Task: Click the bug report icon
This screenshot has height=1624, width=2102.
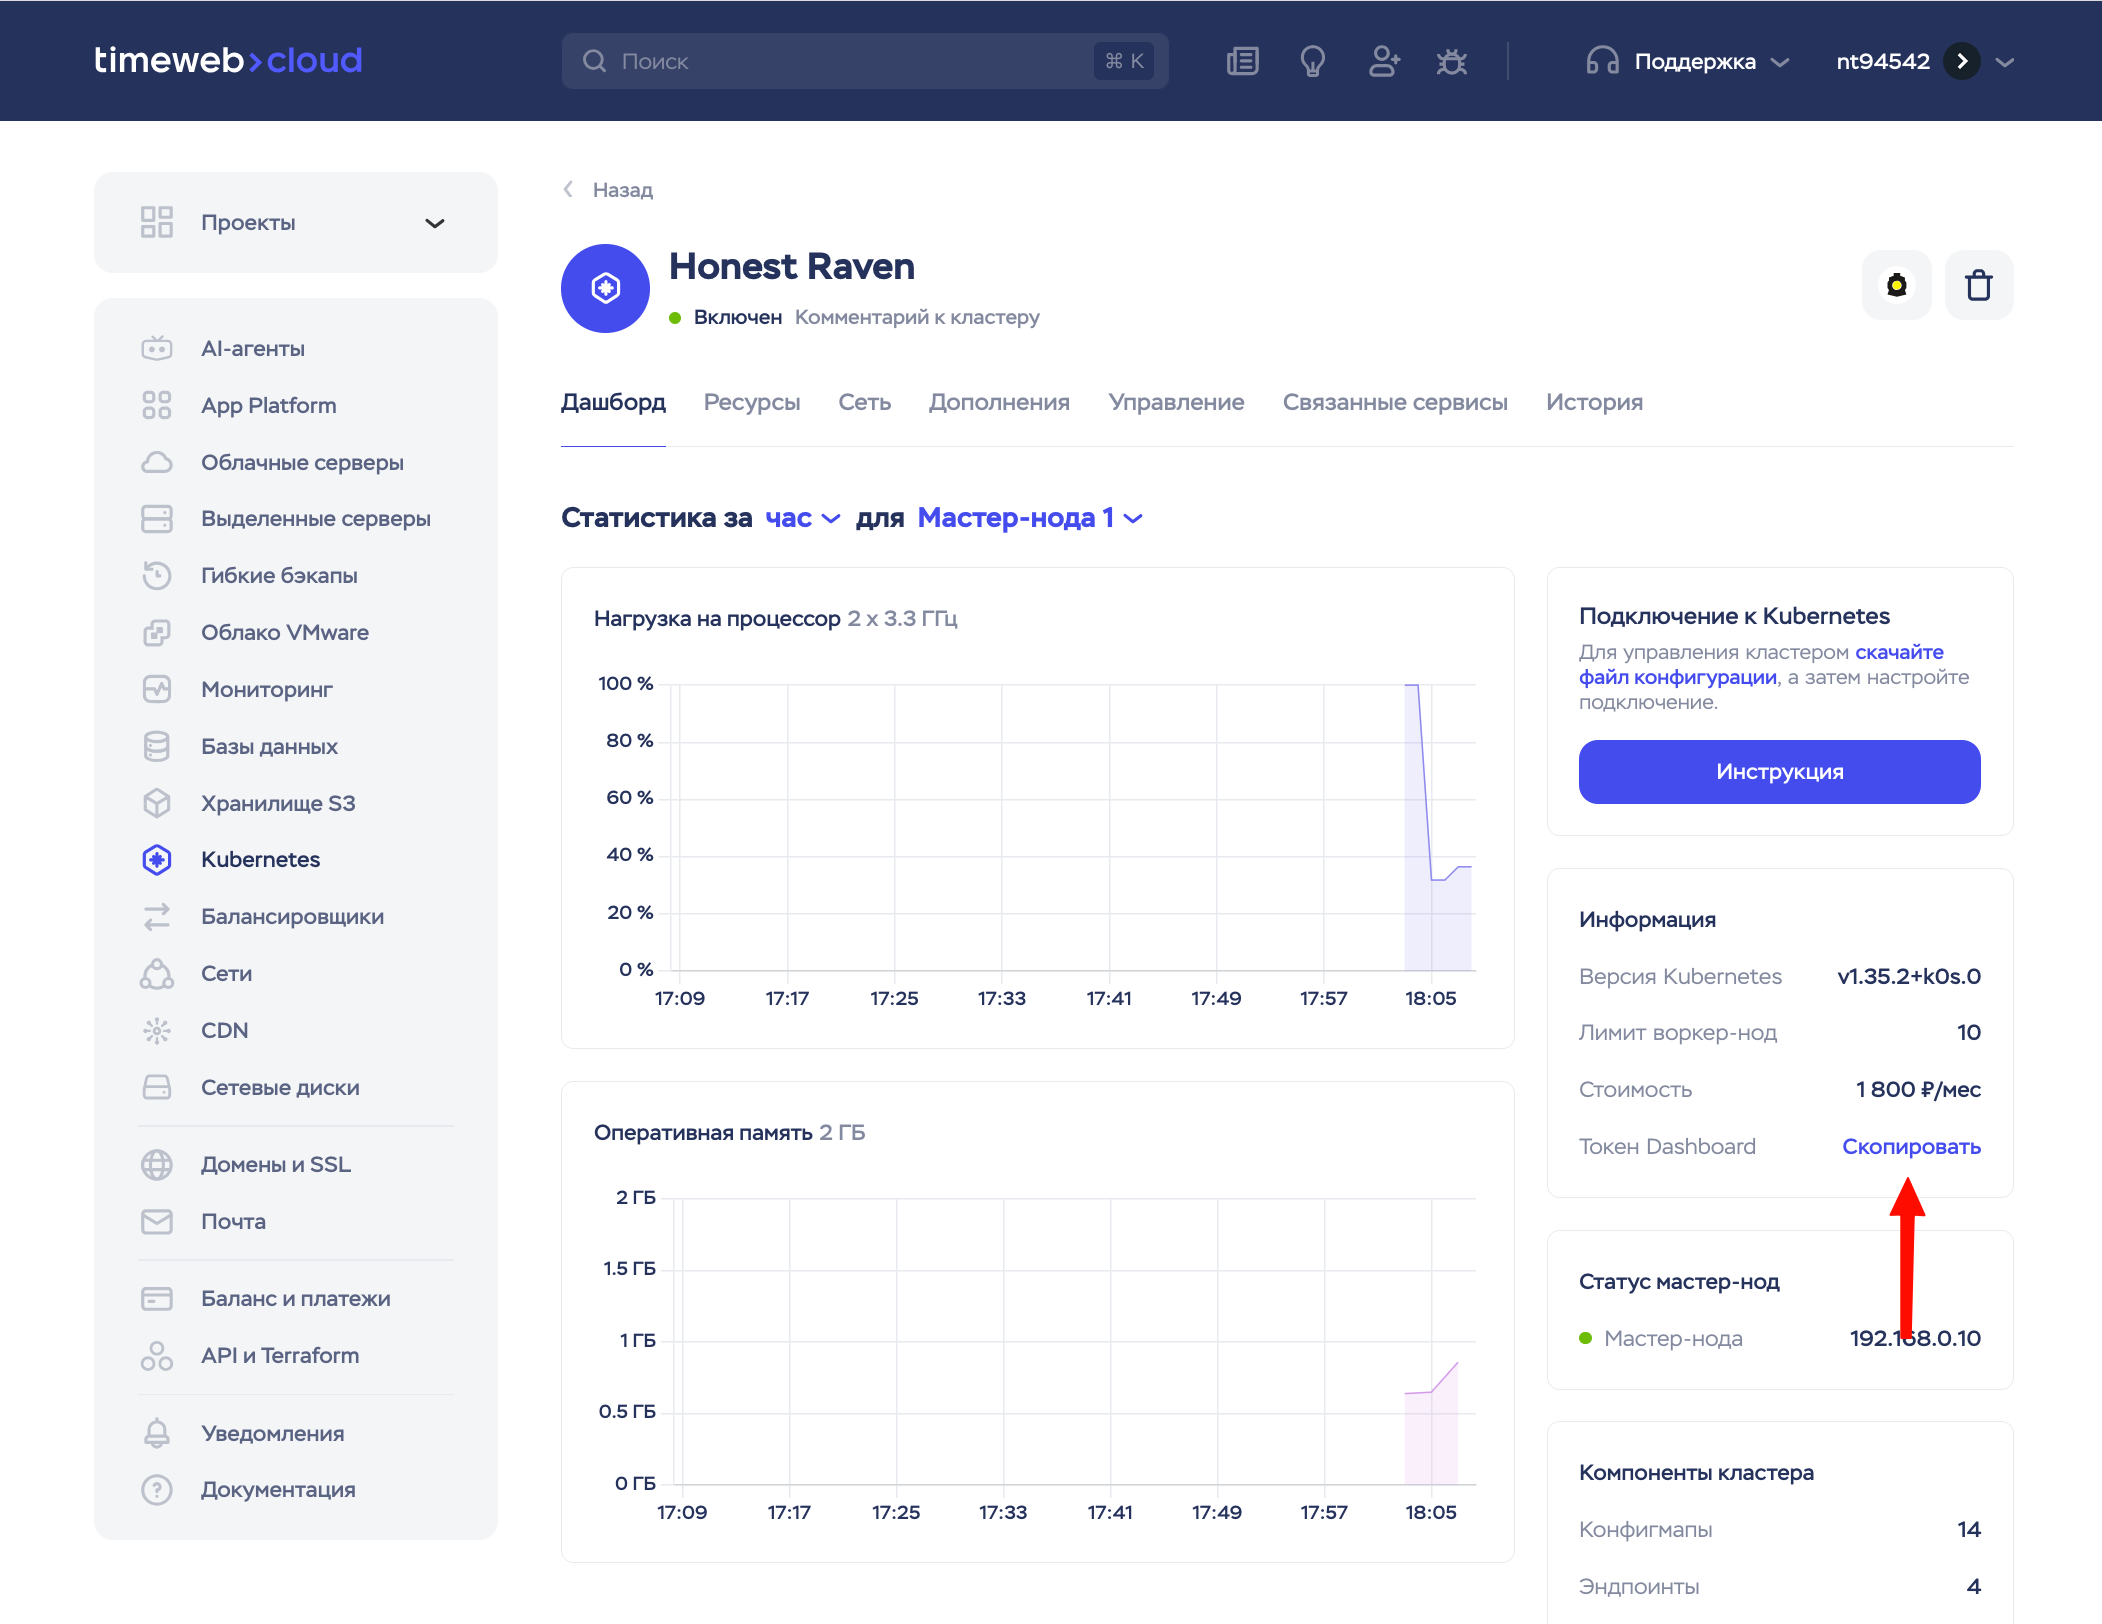Action: [x=1451, y=62]
